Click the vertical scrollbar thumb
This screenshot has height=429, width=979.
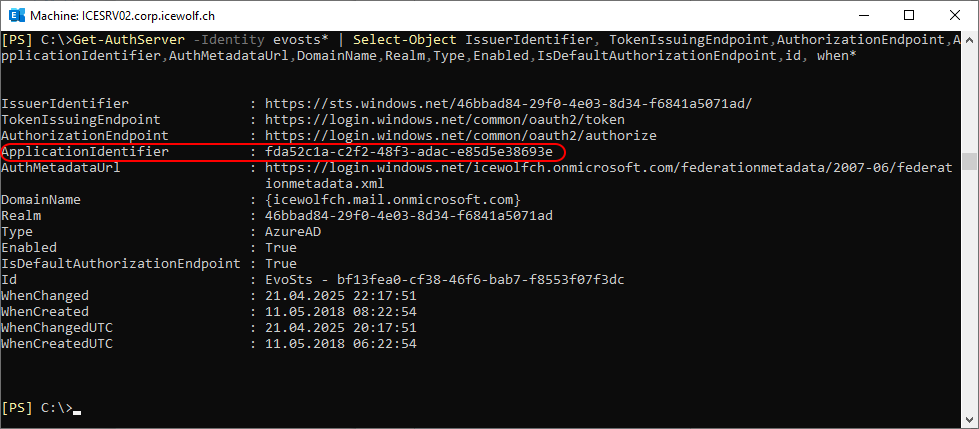click(968, 161)
